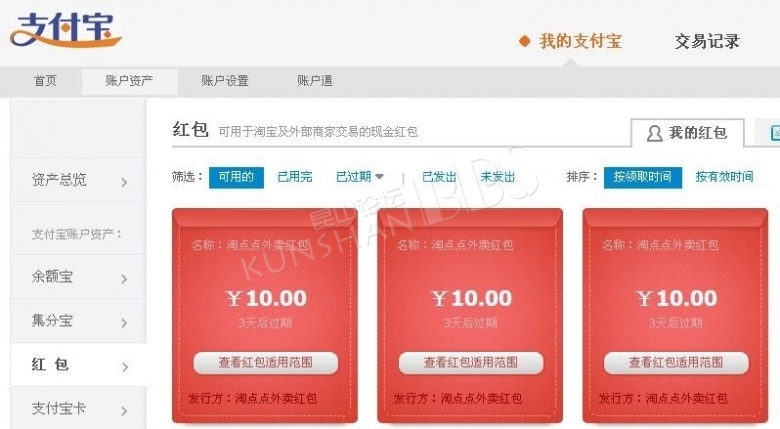Click the person icon in 我的红包 tab
Viewport: 780px width, 429px height.
pyautogui.click(x=655, y=133)
